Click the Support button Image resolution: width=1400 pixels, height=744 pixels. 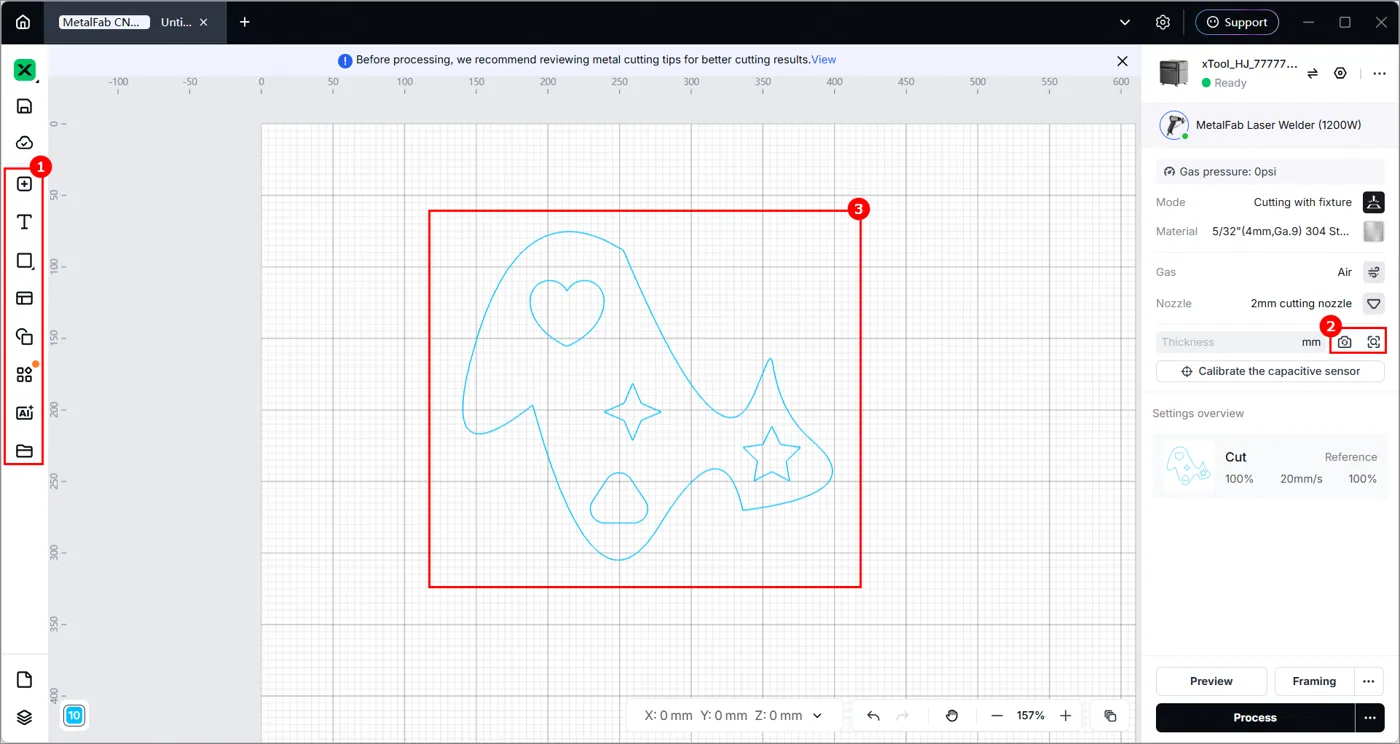(x=1237, y=22)
